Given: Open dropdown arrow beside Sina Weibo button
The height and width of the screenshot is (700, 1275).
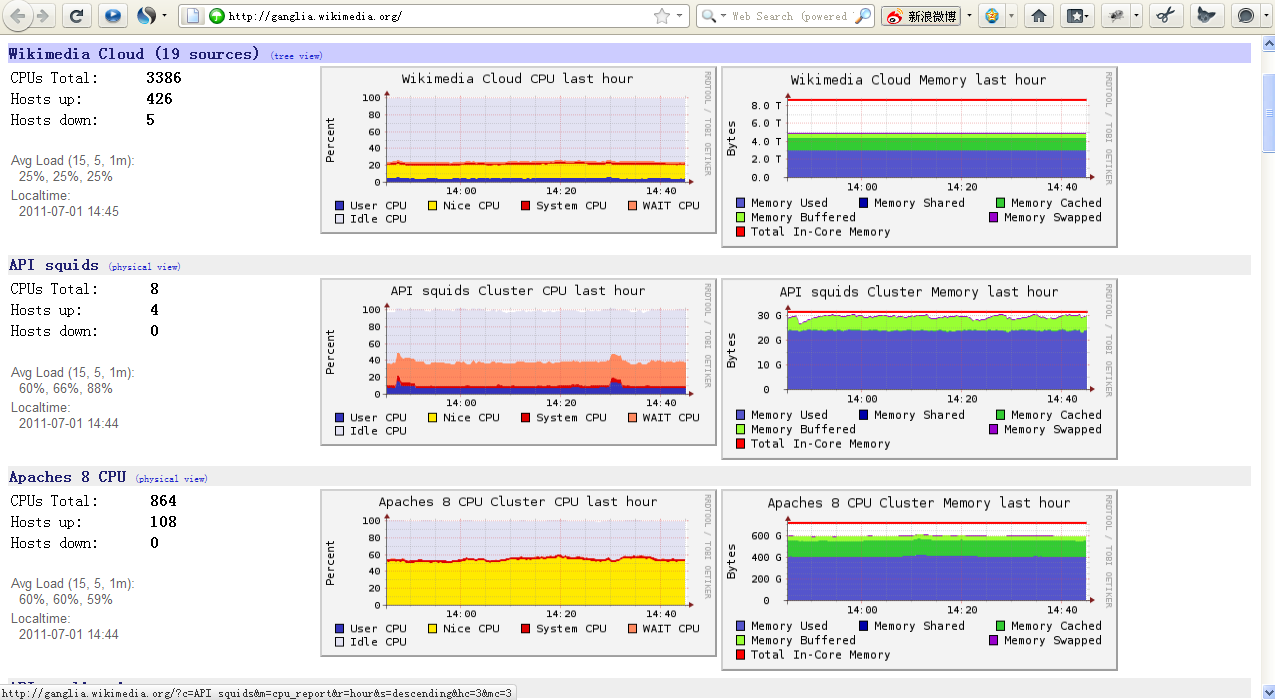Looking at the screenshot, I should (969, 16).
